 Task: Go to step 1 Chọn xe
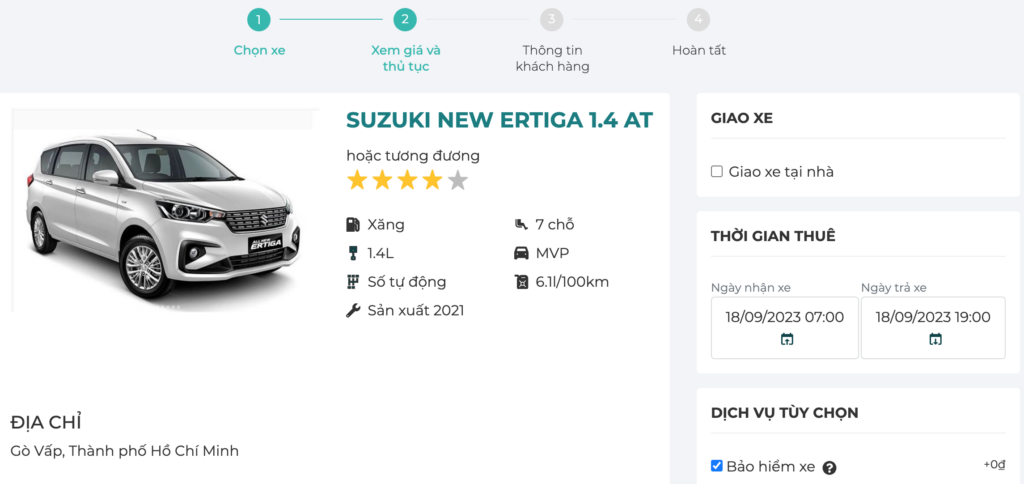pyautogui.click(x=259, y=20)
